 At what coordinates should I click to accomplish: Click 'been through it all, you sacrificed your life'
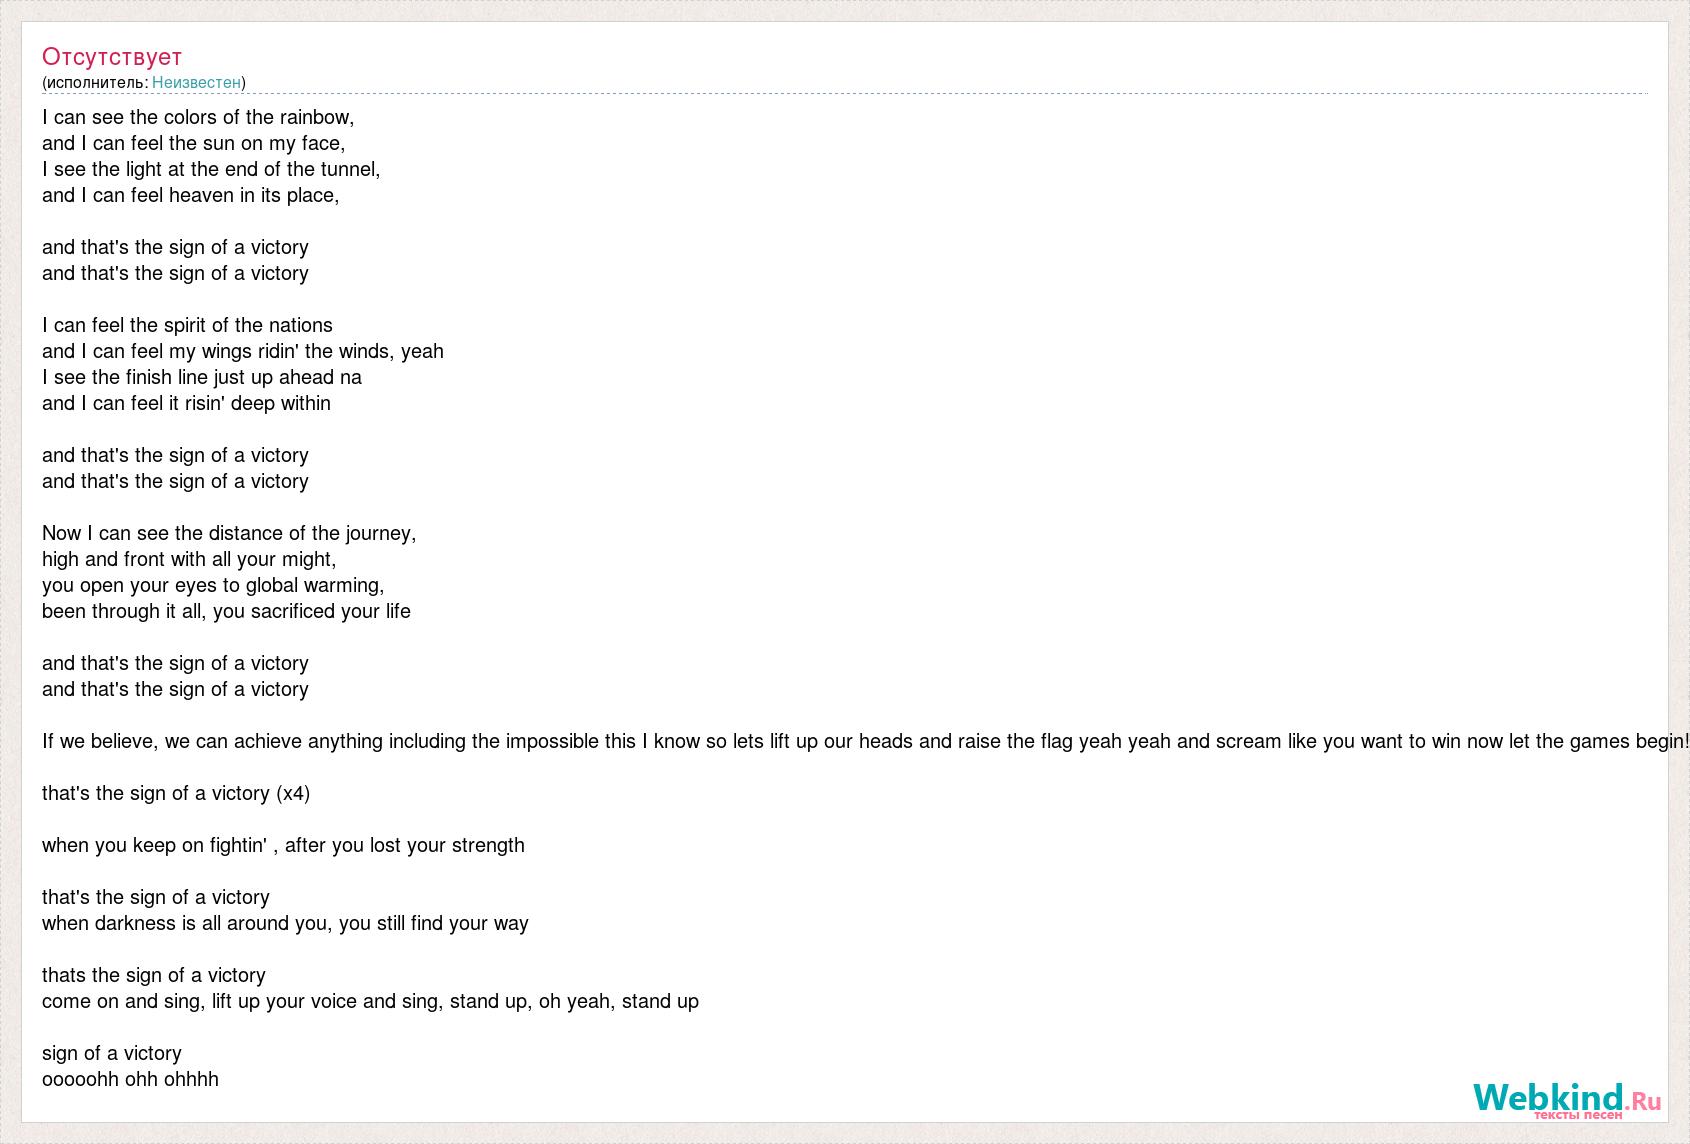(x=226, y=611)
